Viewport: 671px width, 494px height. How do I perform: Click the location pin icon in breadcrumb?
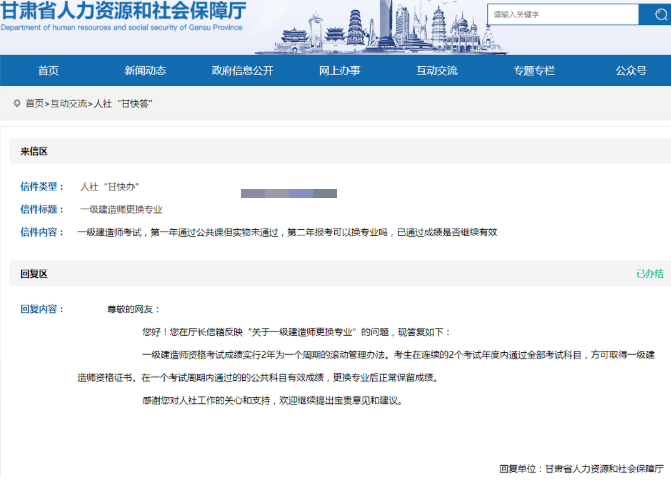[x=17, y=103]
